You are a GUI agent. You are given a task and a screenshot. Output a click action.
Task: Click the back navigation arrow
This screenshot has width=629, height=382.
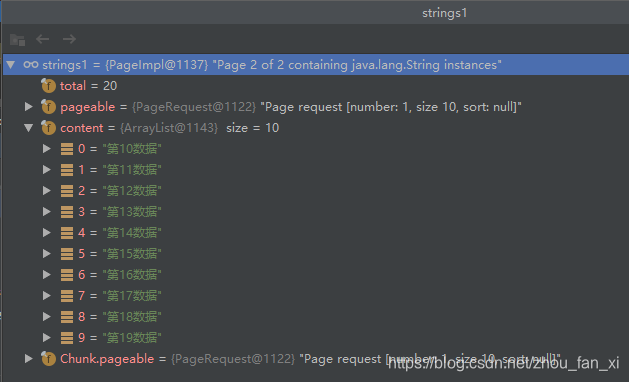tap(43, 39)
